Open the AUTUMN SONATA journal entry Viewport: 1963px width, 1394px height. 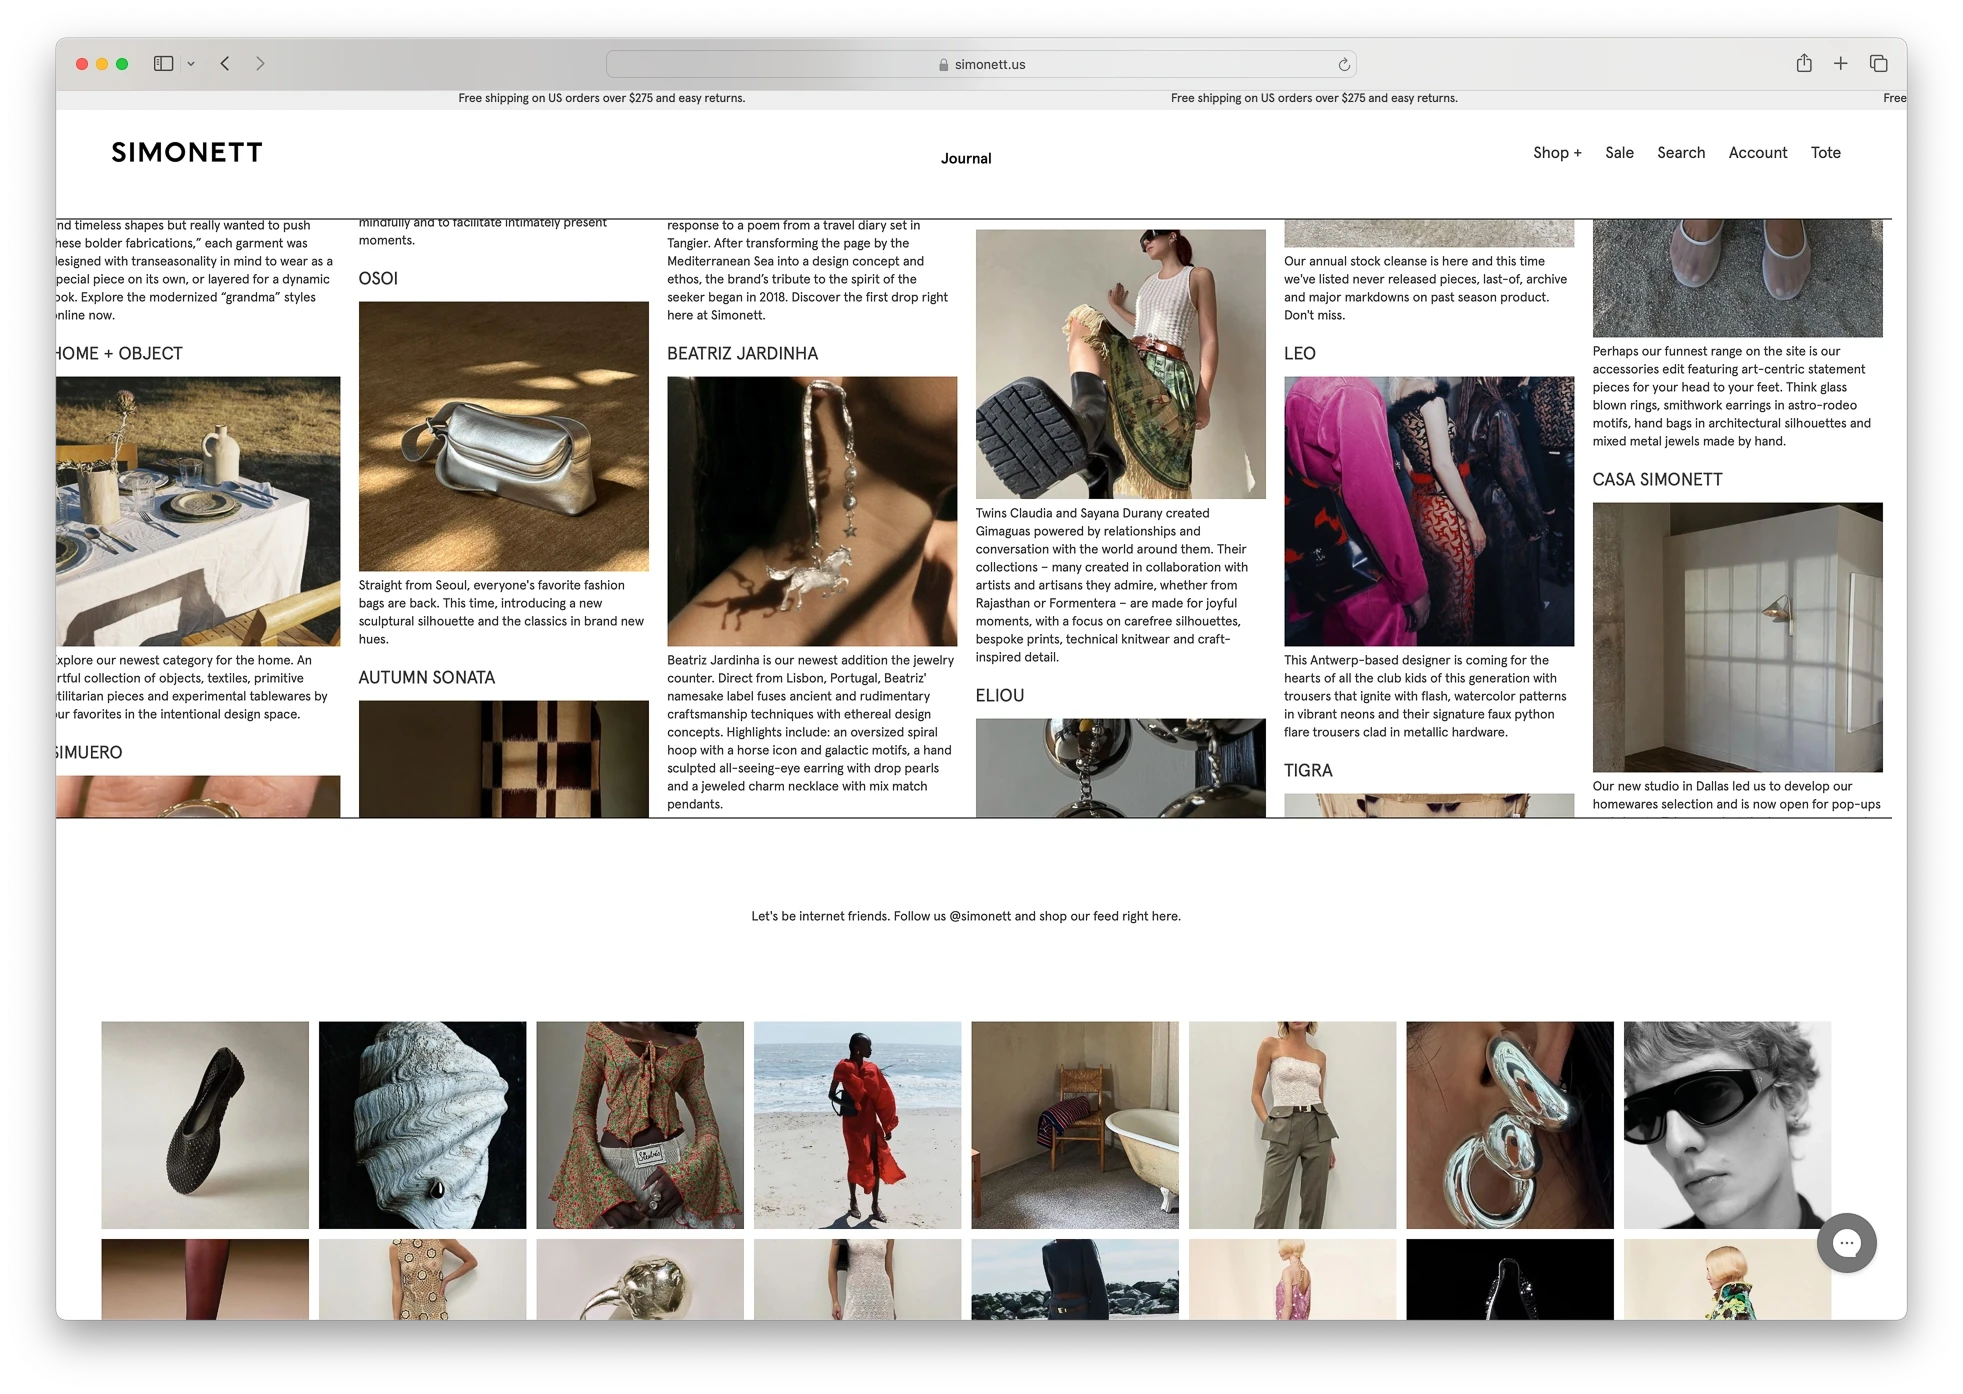[x=427, y=678]
